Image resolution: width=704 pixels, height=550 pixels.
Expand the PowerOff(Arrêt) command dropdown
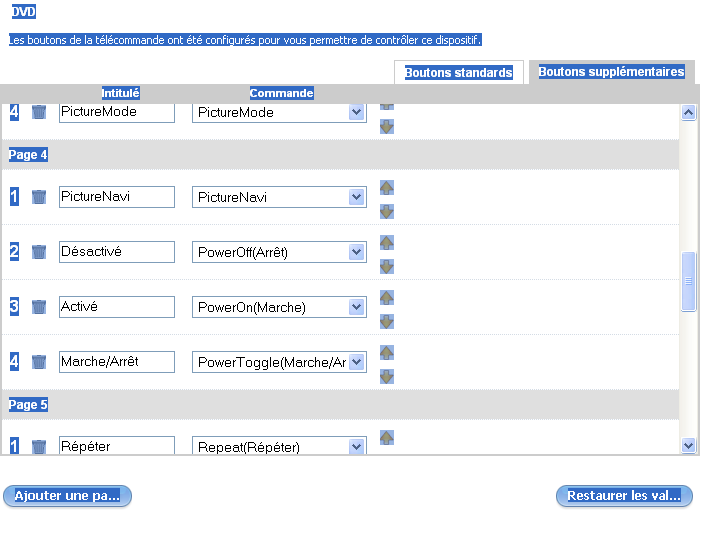coord(357,252)
